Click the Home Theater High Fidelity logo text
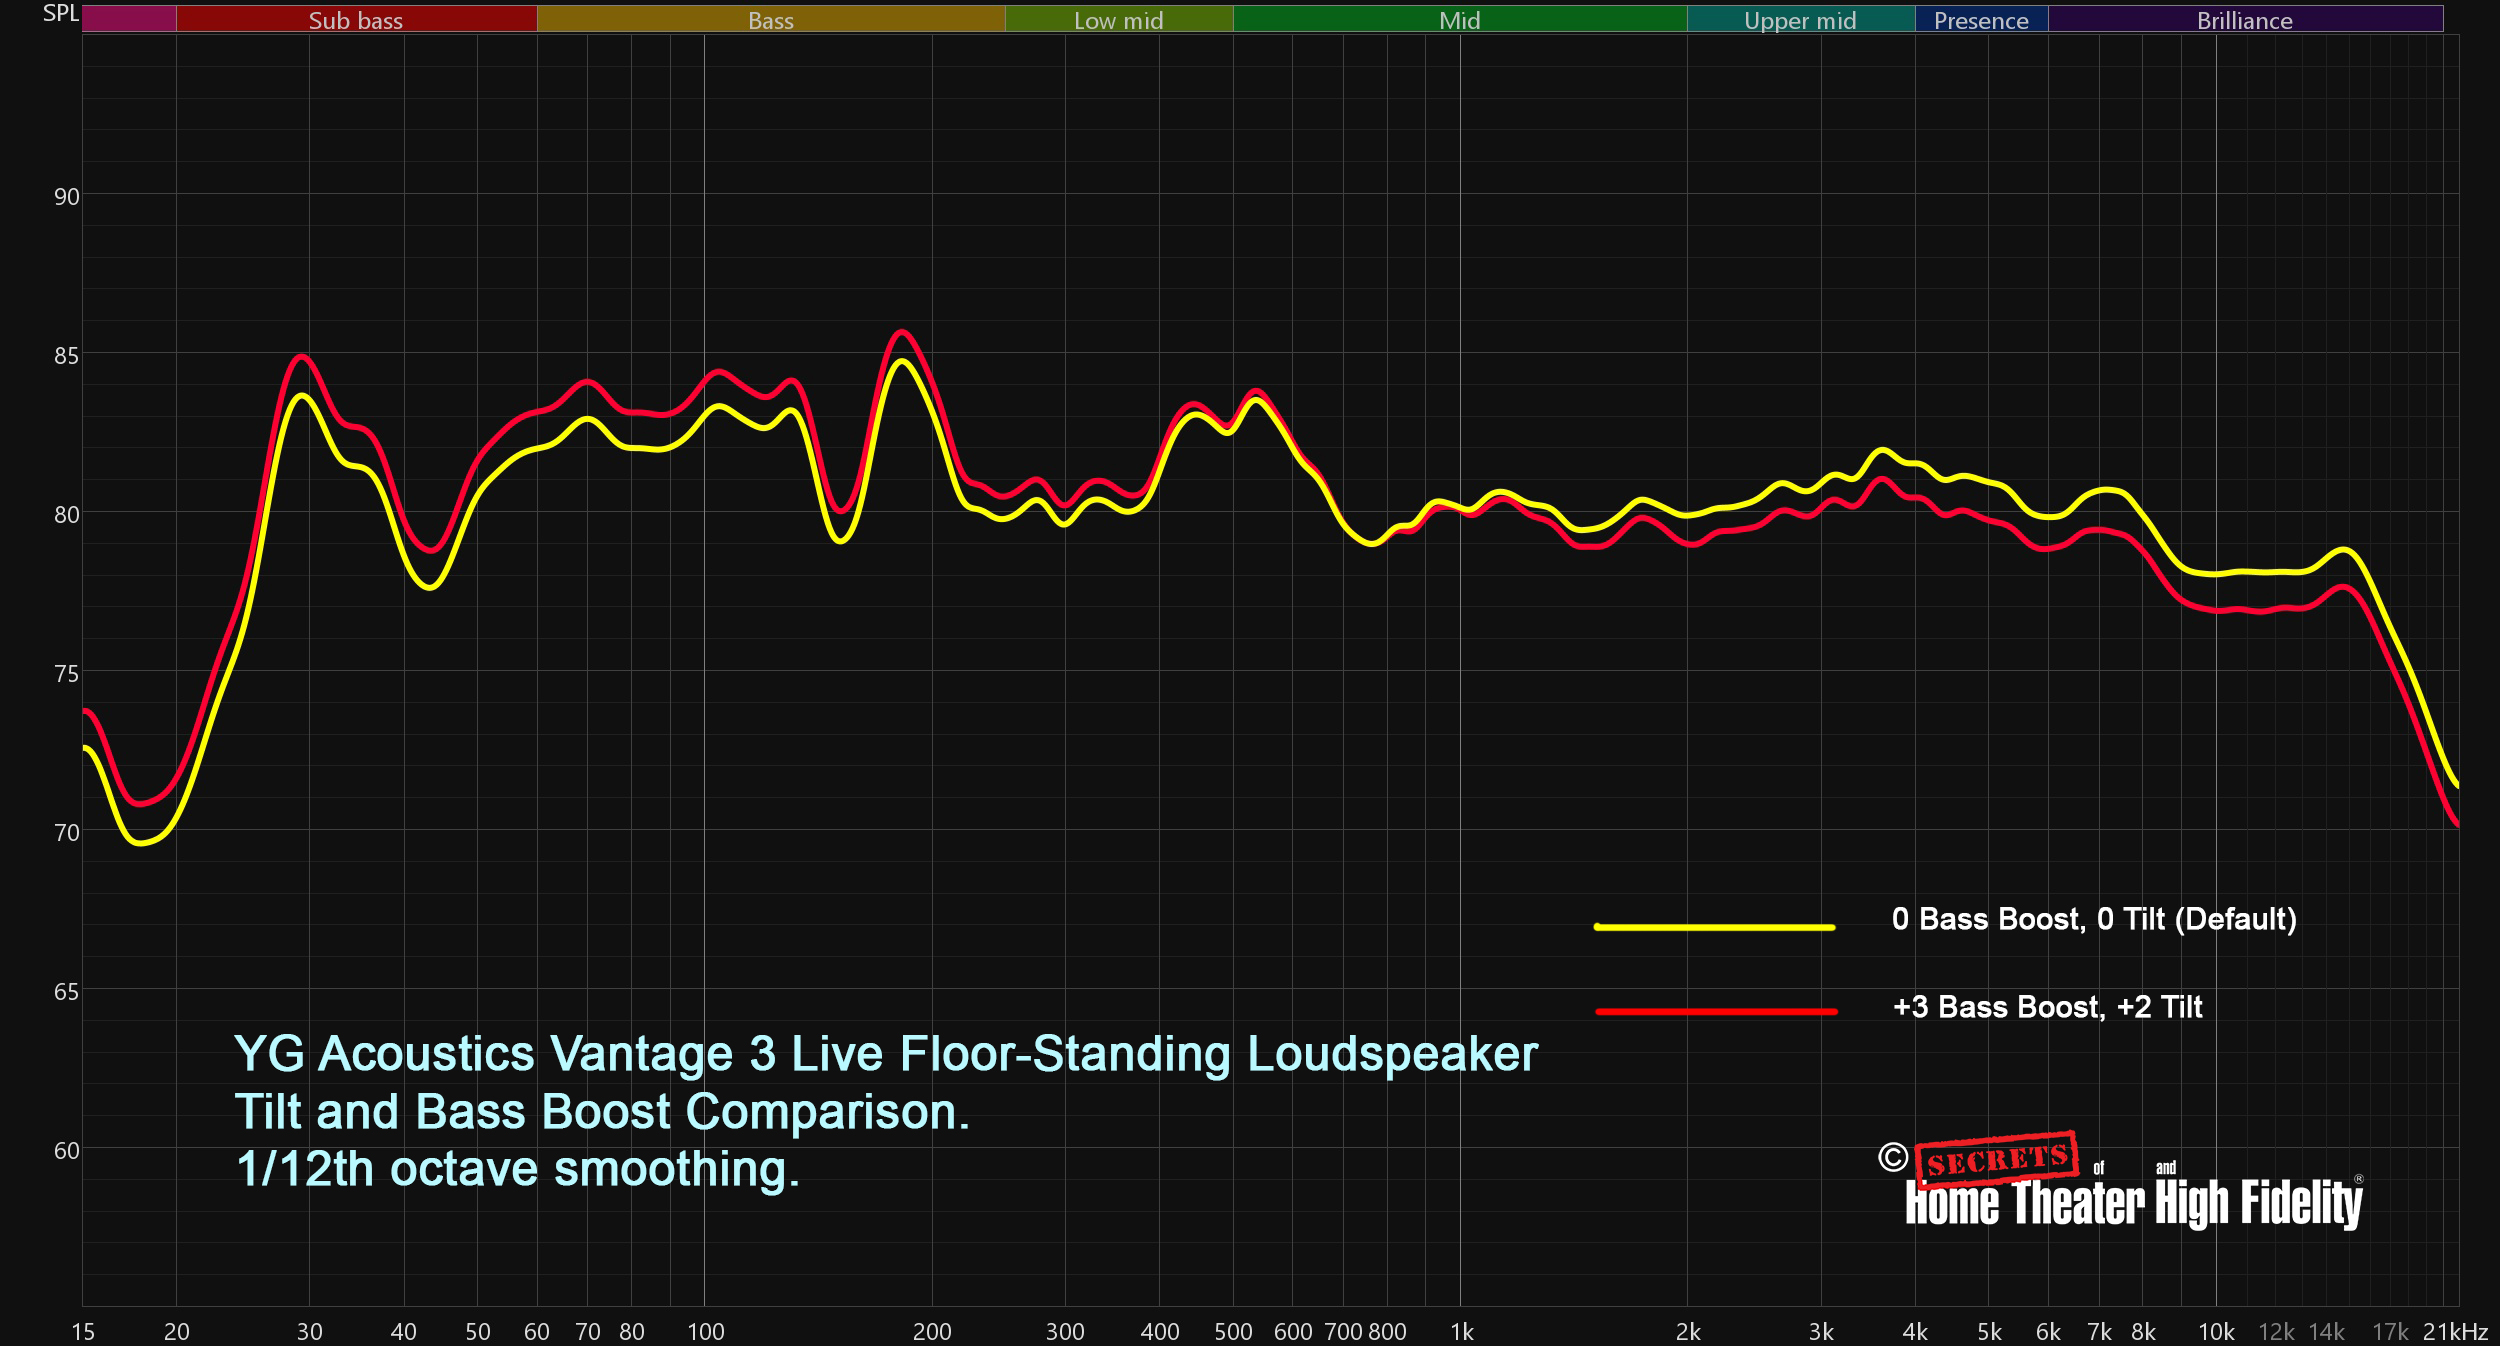This screenshot has width=2500, height=1346. click(2133, 1203)
